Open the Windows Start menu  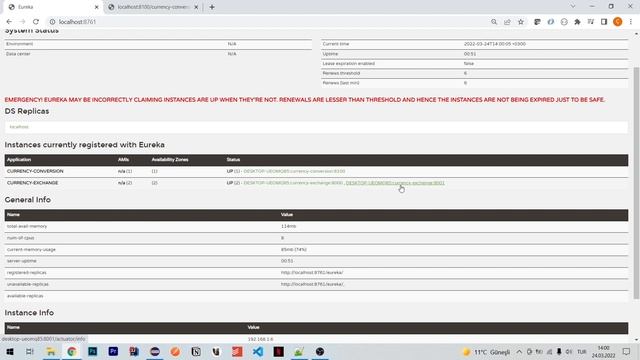click(x=10, y=351)
